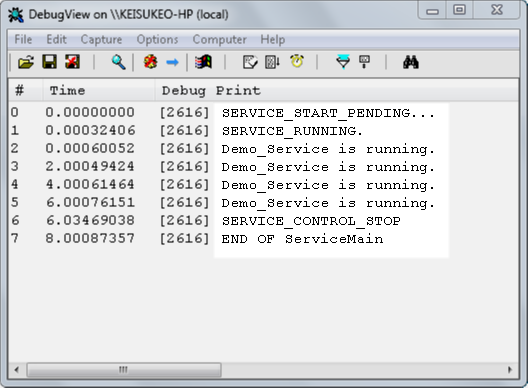This screenshot has height=388, width=528.
Task: Open the Options menu
Action: [x=157, y=39]
